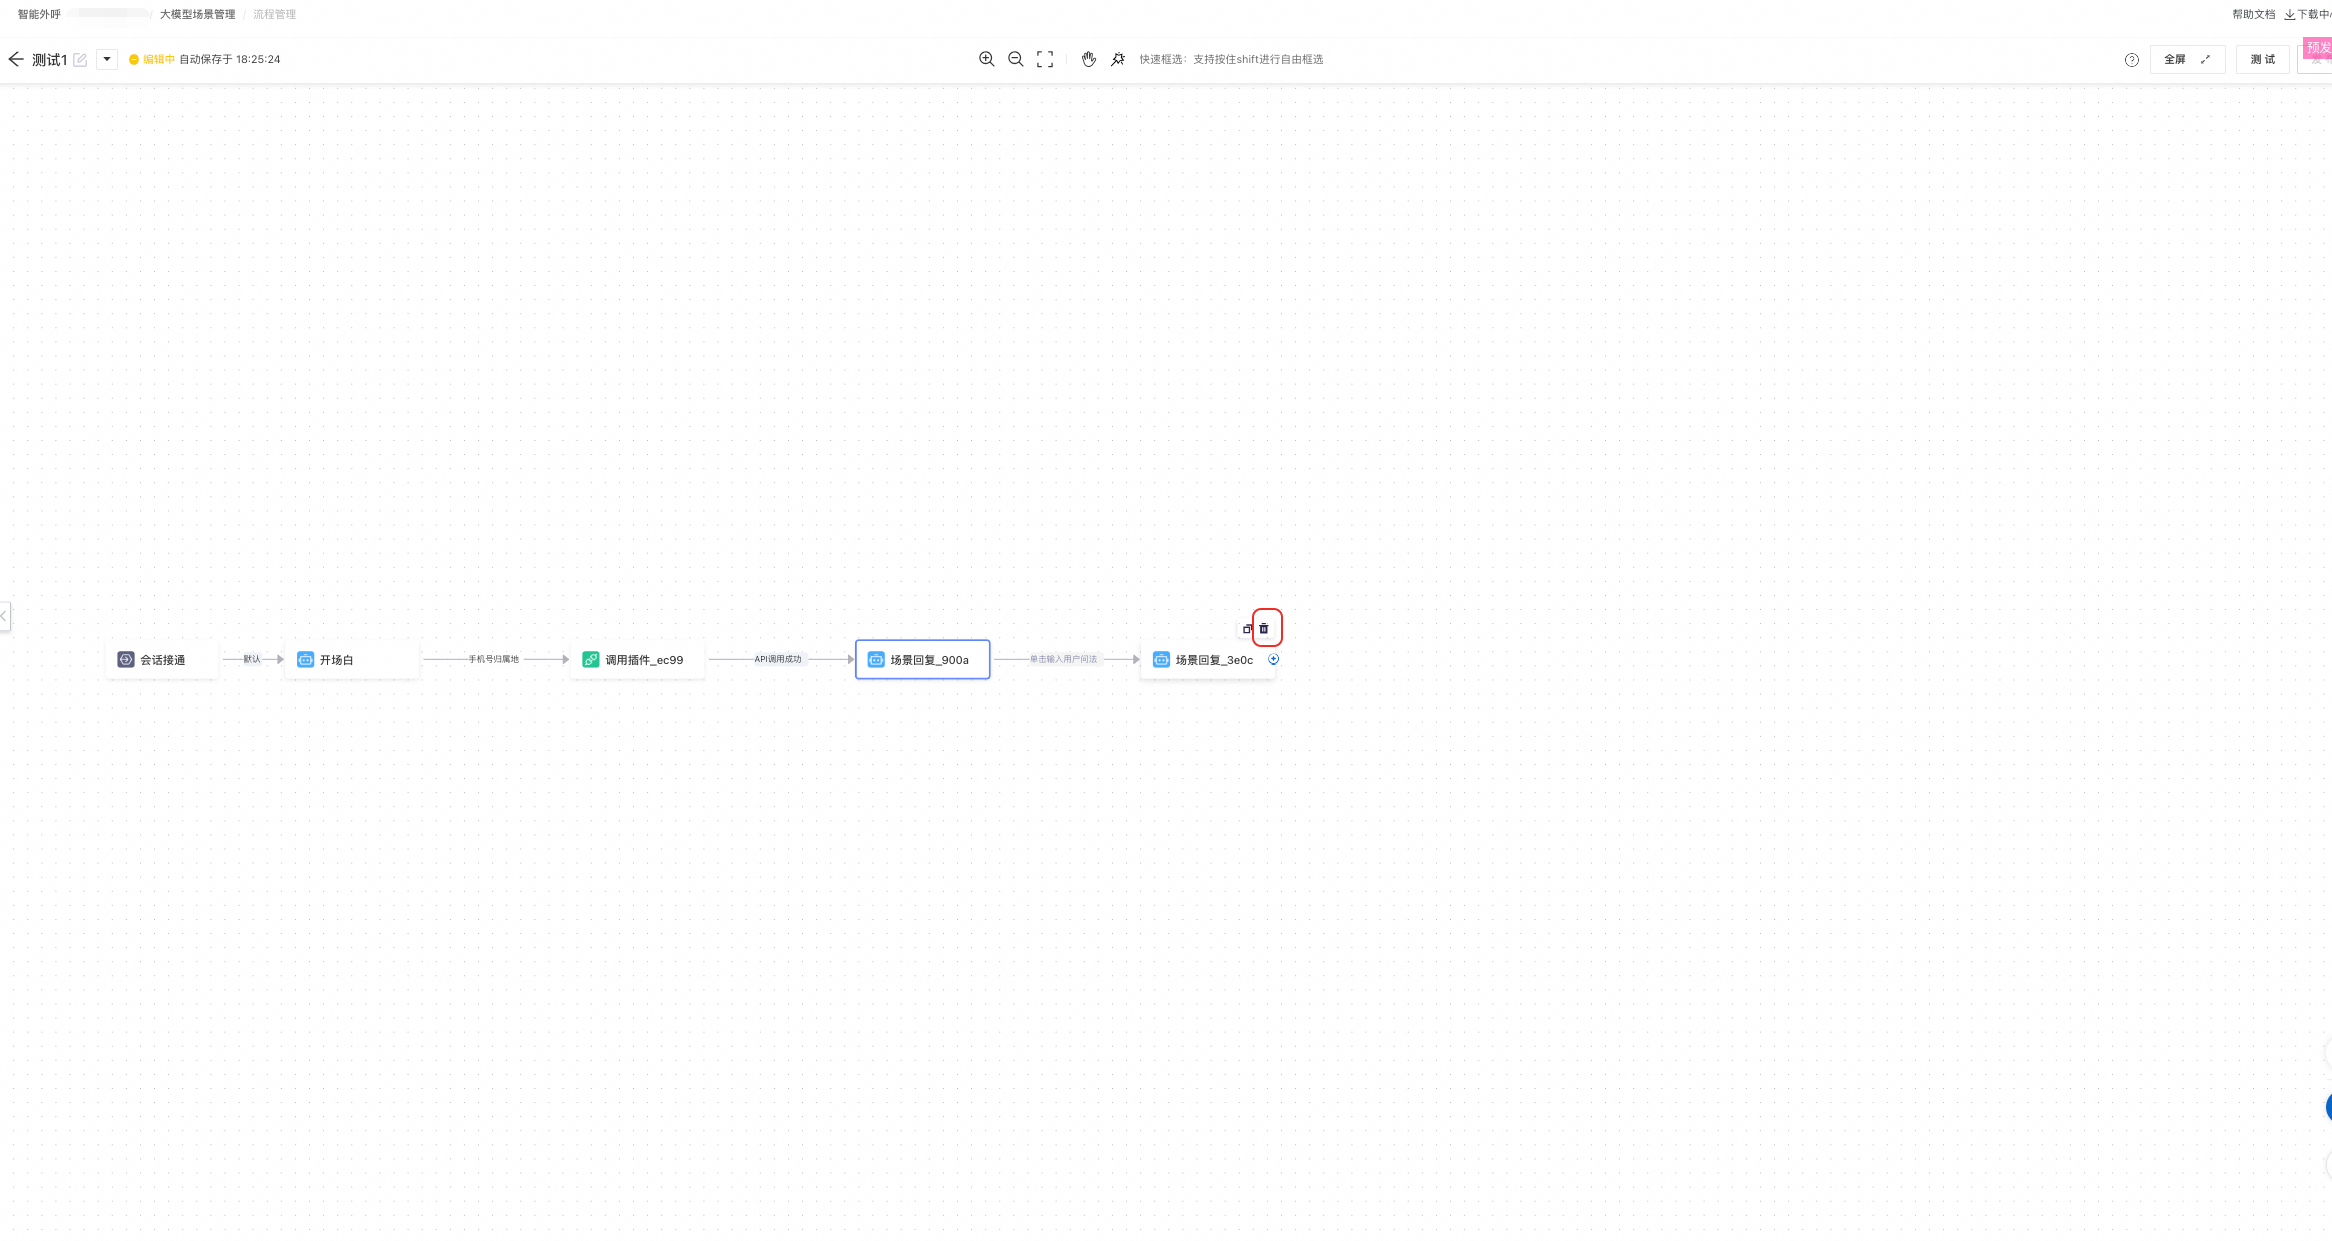Click the 全屏 fullscreen button
The width and height of the screenshot is (2332, 1241).
[x=2187, y=60]
